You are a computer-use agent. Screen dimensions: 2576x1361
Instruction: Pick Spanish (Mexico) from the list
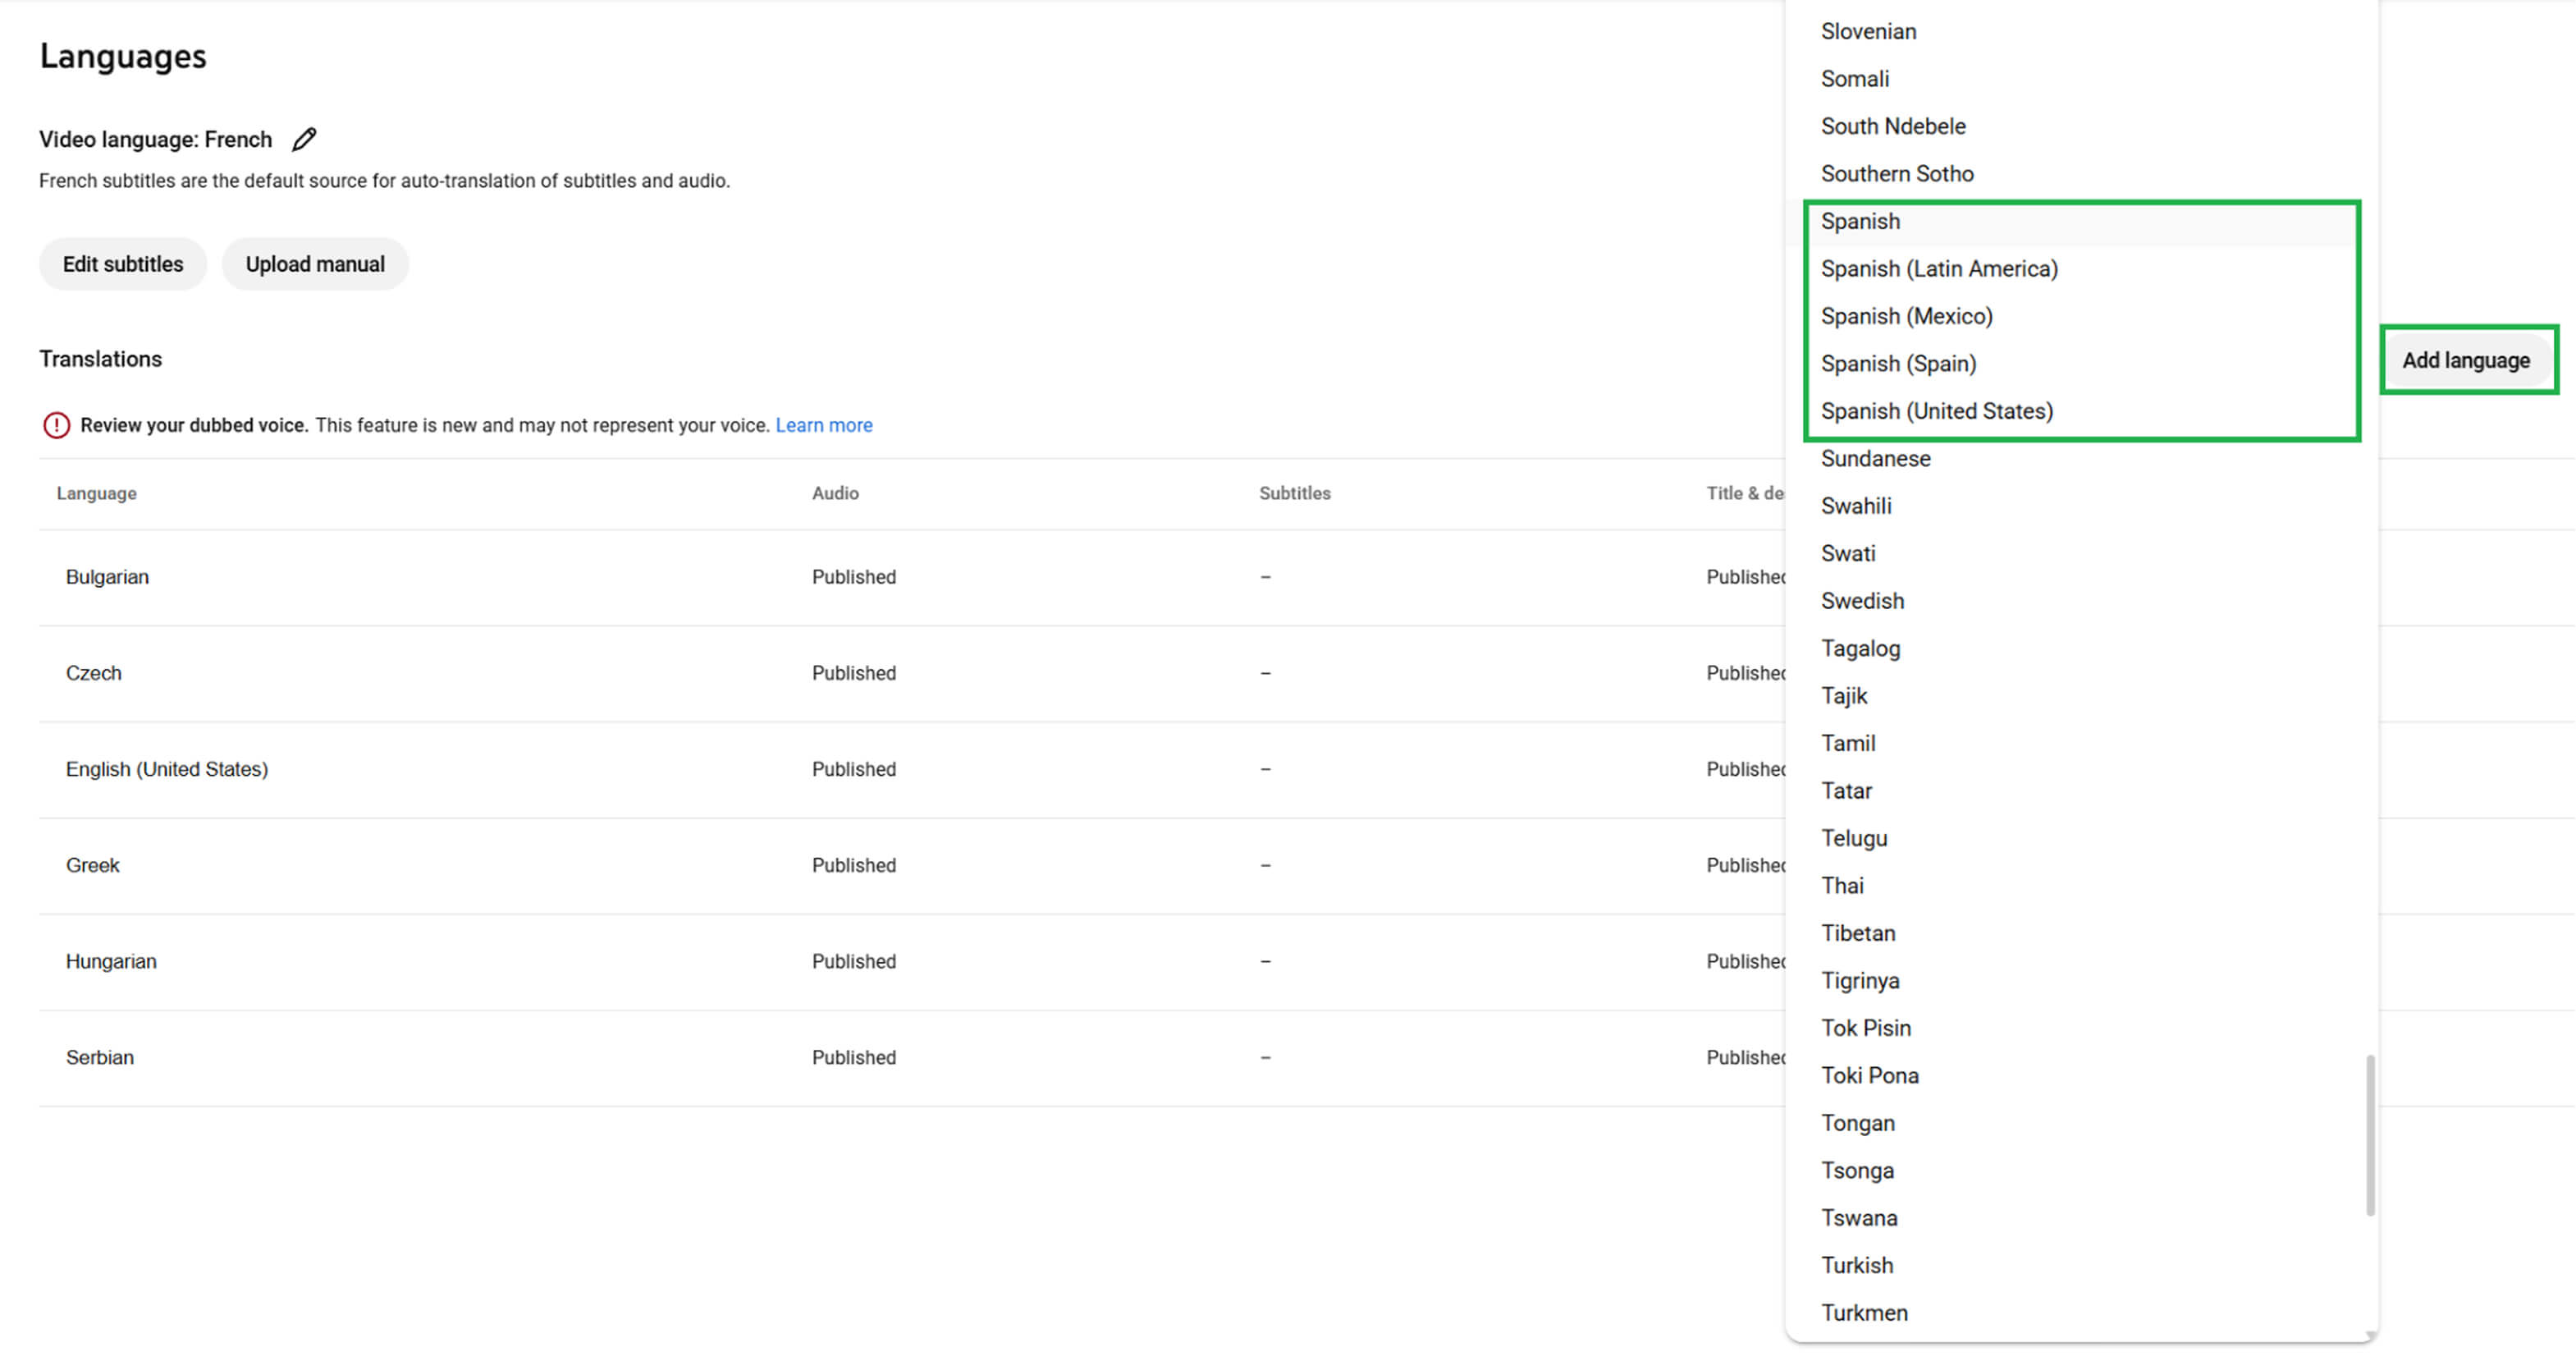tap(2081, 316)
